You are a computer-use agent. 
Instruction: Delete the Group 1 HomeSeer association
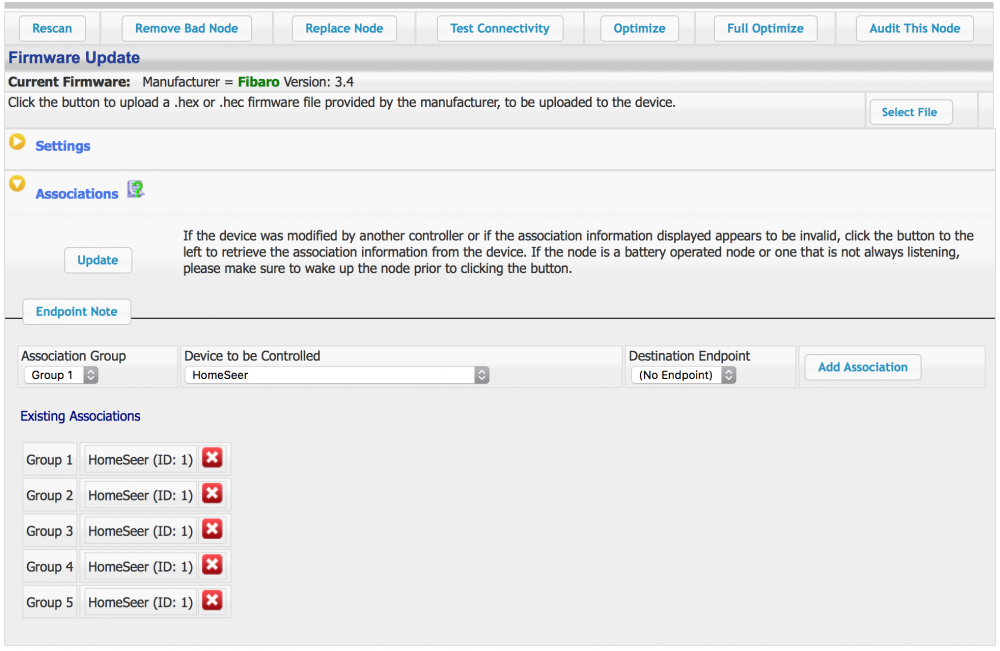(212, 459)
